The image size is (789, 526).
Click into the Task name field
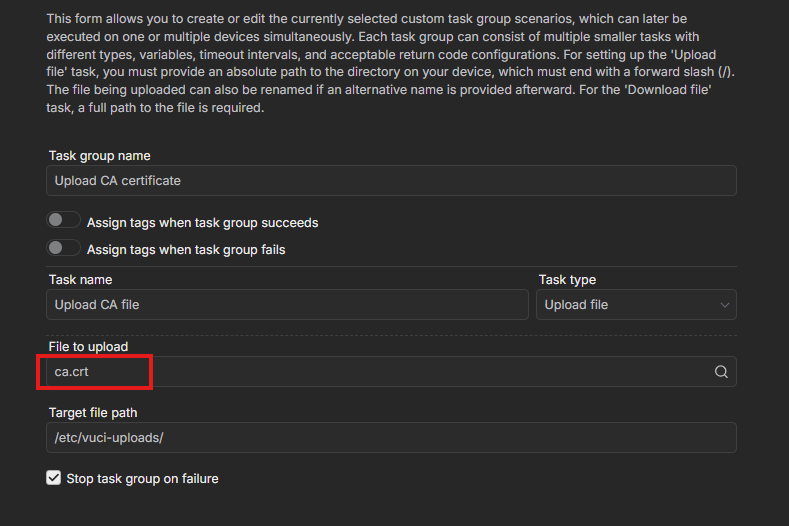[x=288, y=305]
